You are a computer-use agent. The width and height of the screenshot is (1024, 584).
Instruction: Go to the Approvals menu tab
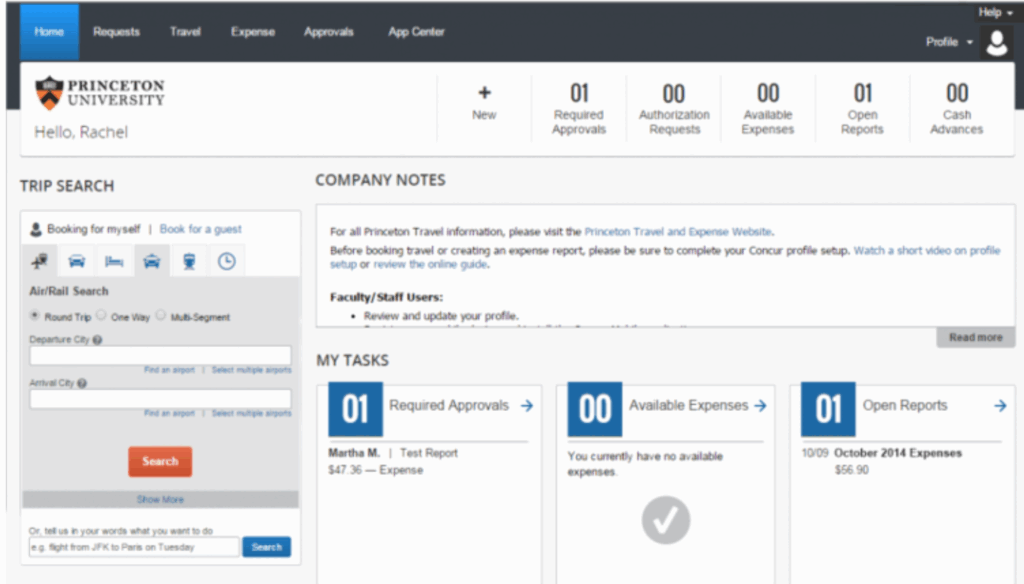(329, 32)
